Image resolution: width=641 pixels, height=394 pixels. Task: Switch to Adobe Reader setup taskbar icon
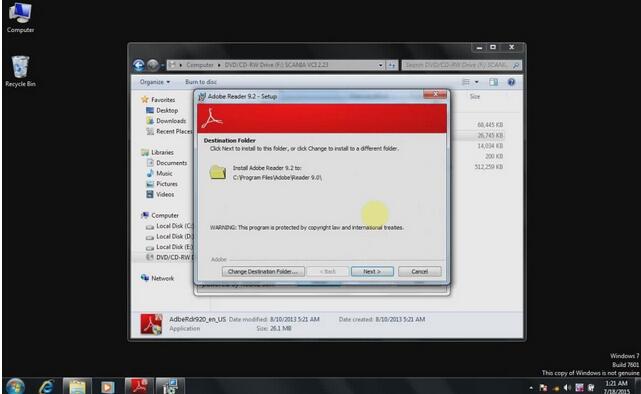coord(139,386)
